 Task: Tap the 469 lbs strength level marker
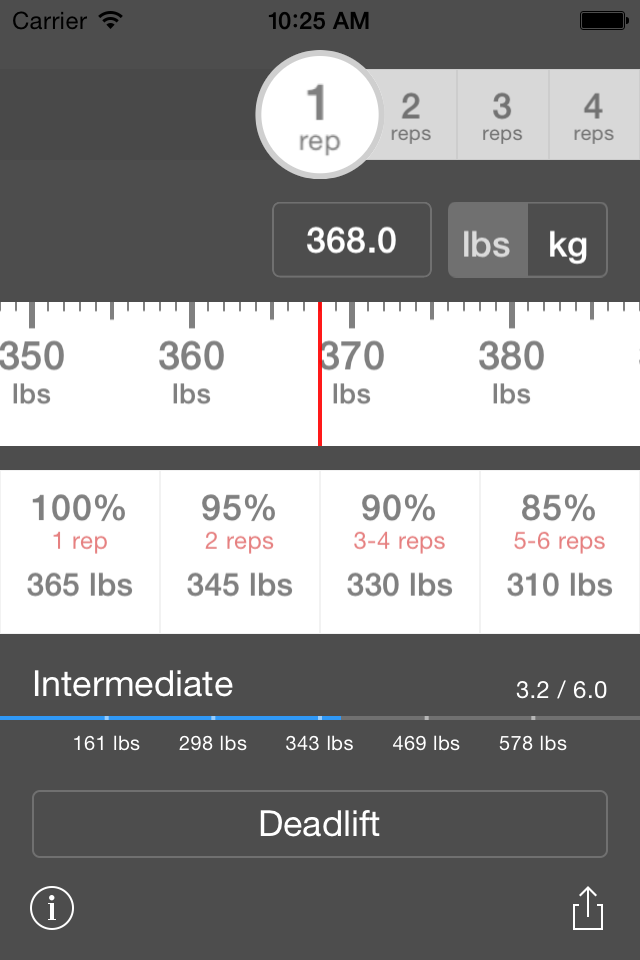click(x=426, y=743)
